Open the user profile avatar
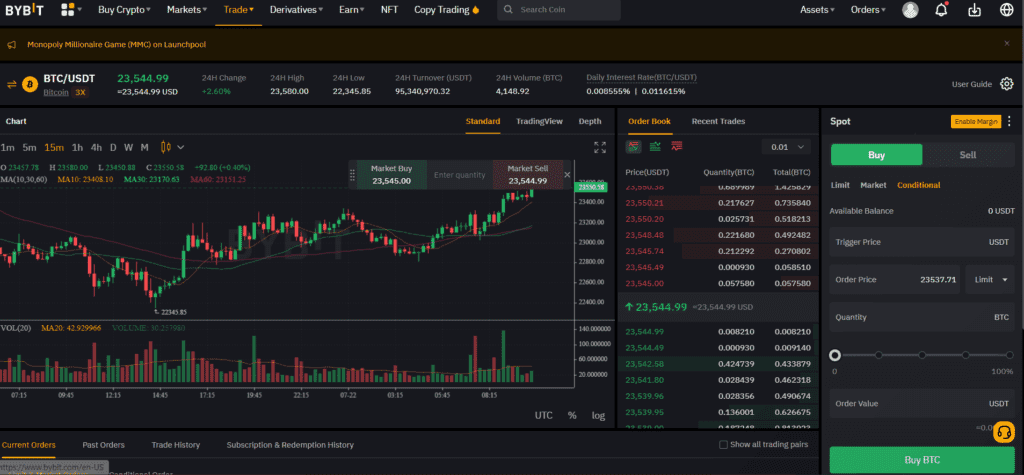The image size is (1024, 475). coord(910,10)
